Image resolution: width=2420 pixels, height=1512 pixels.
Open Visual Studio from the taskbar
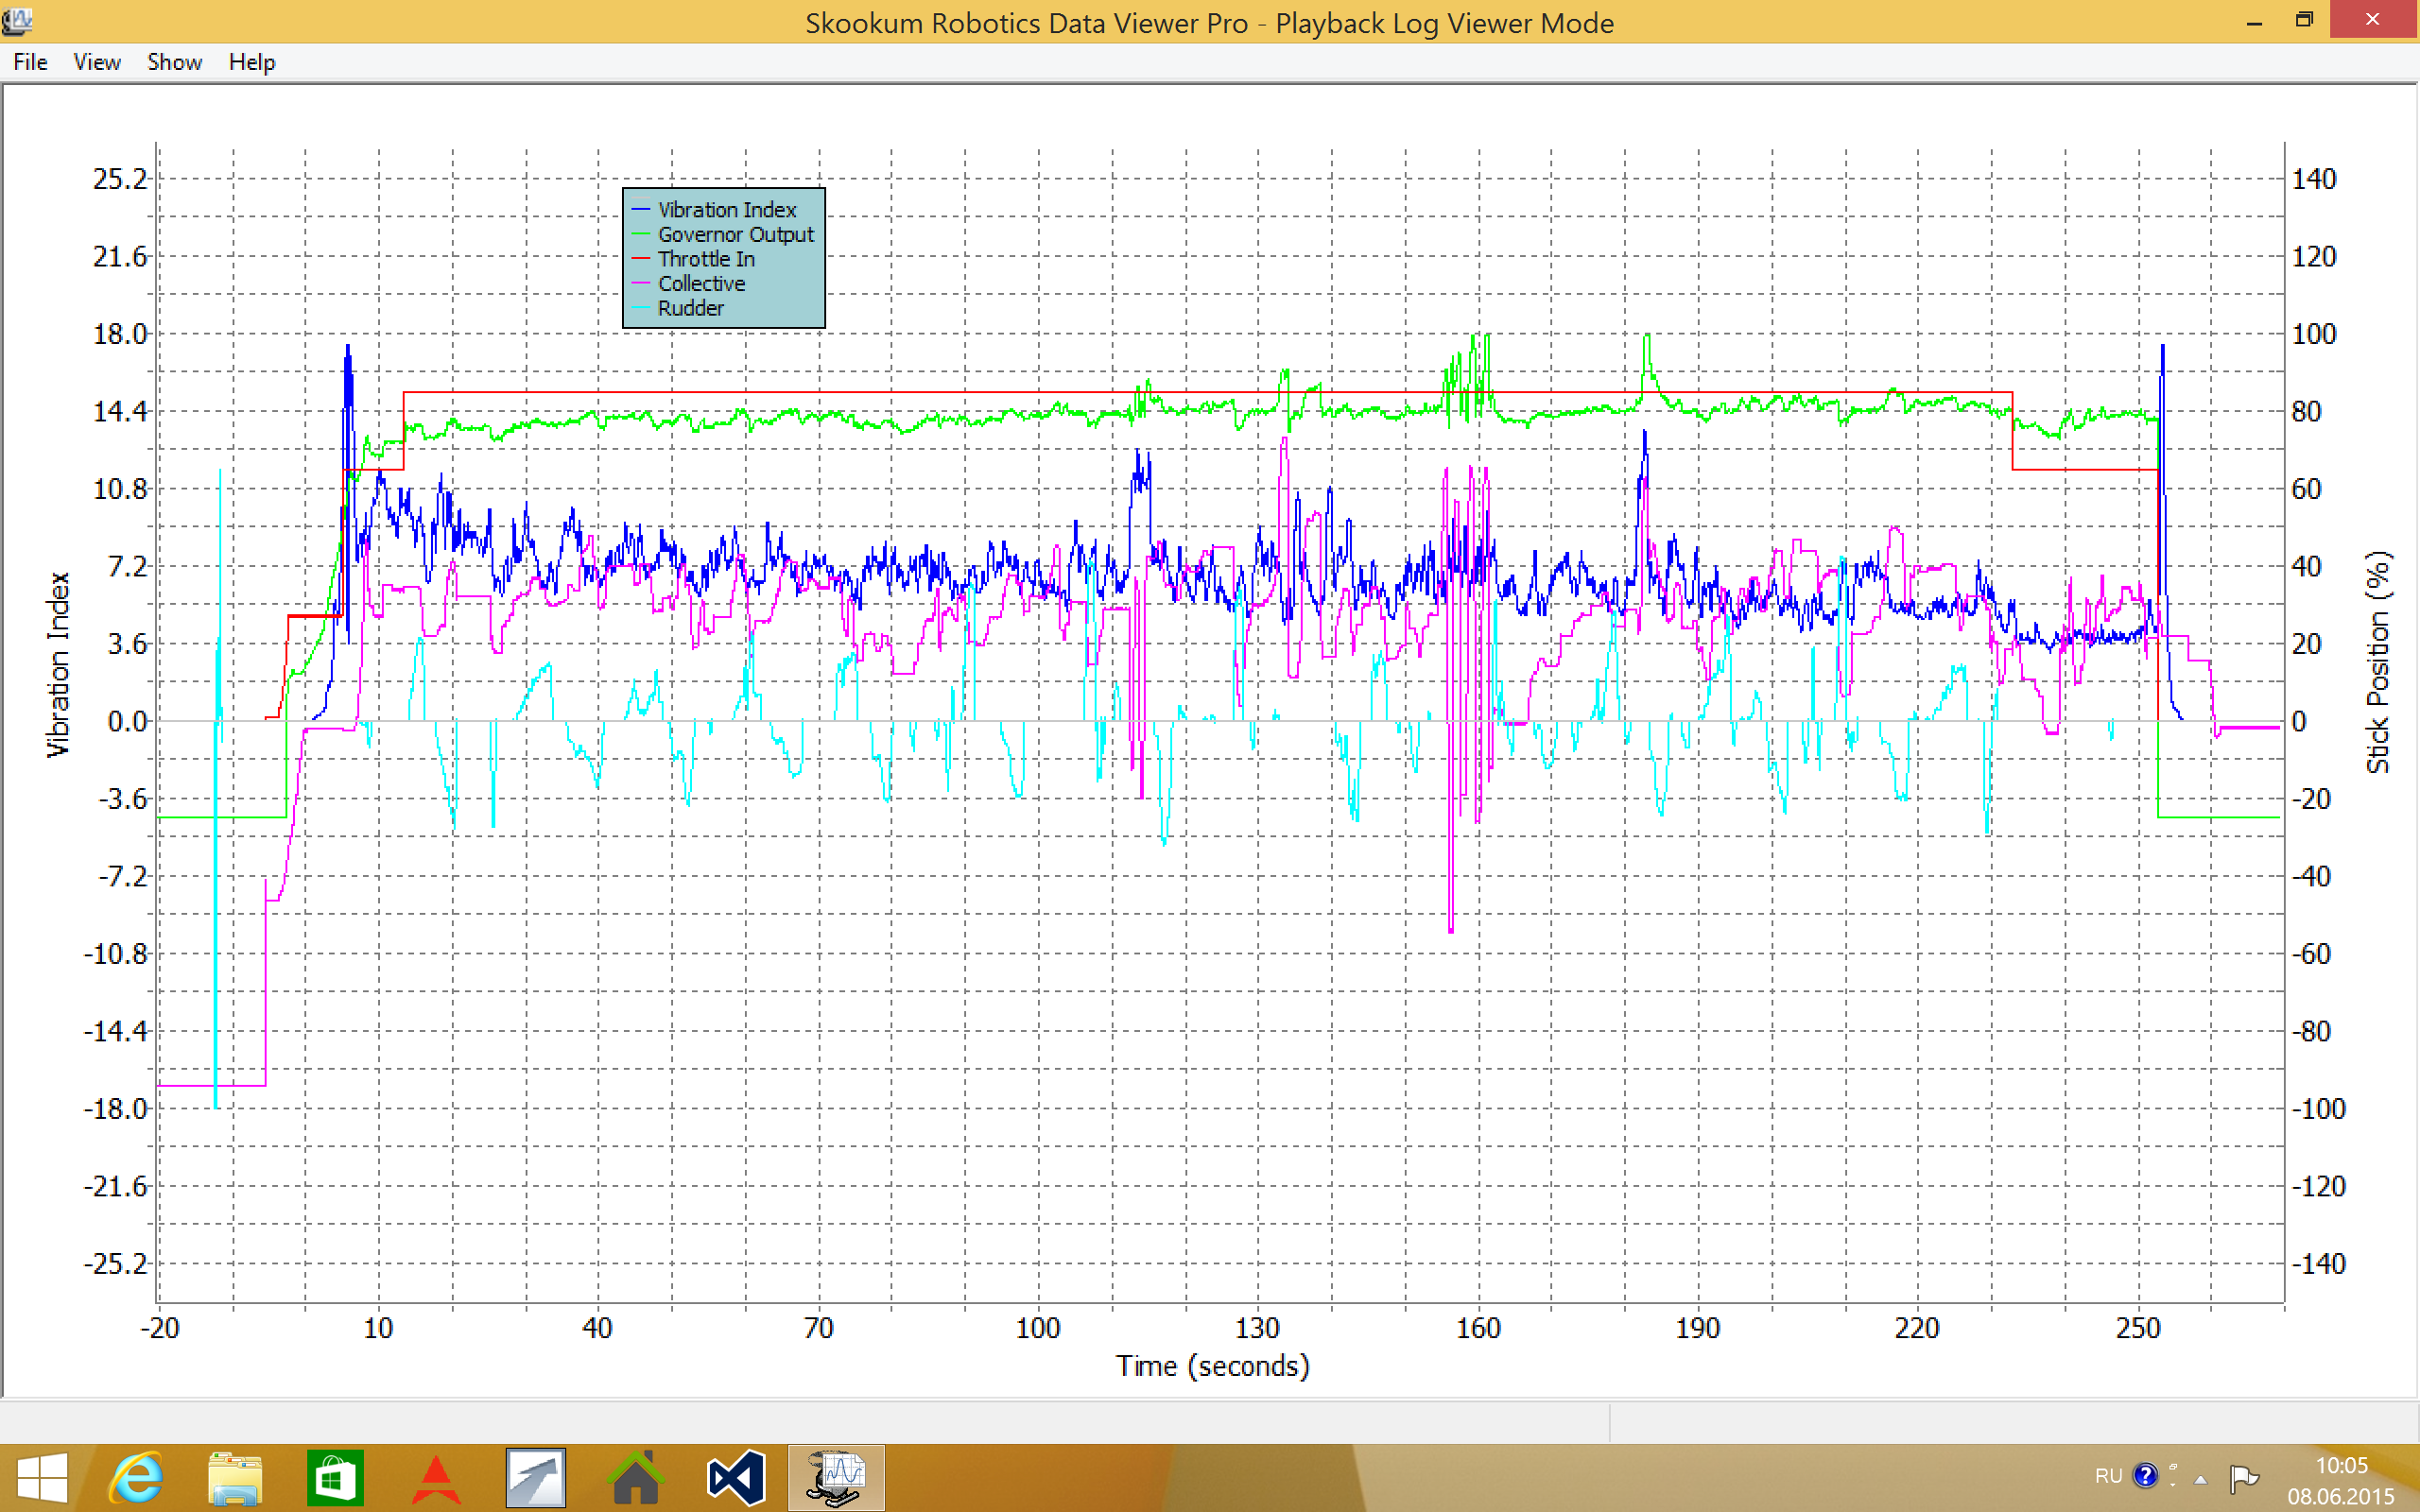pyautogui.click(x=735, y=1477)
